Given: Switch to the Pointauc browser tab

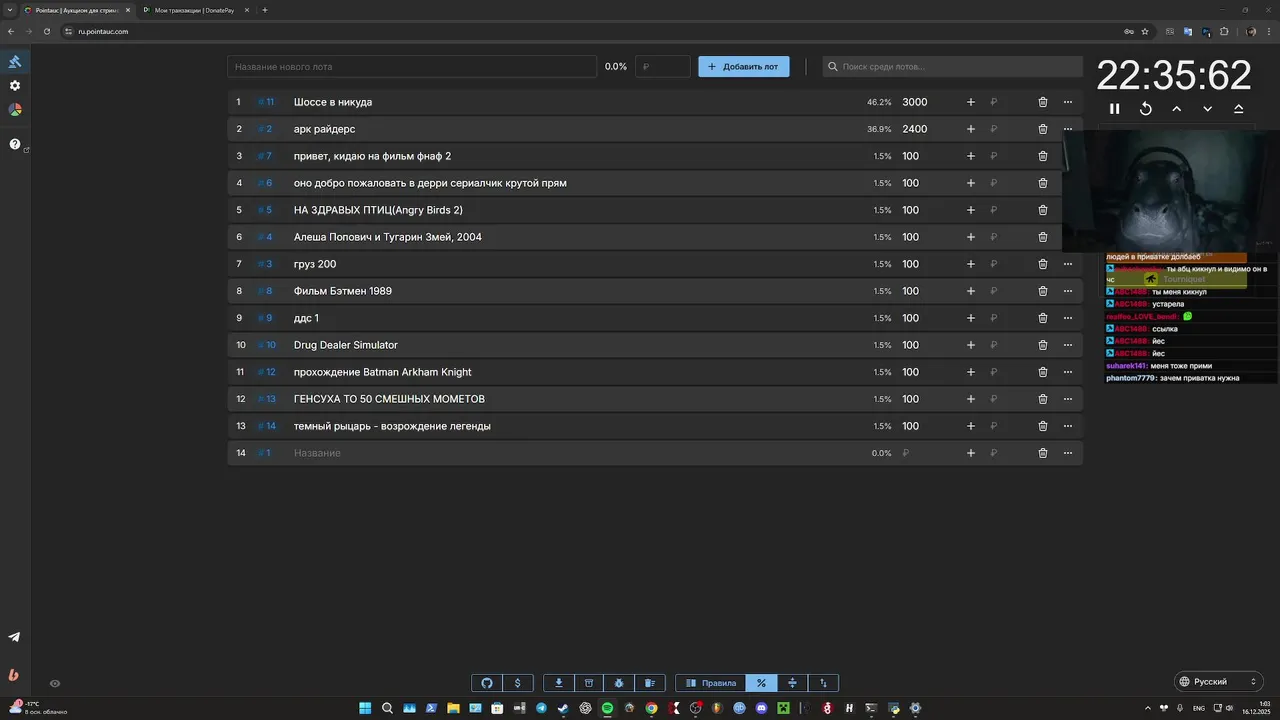Looking at the screenshot, I should (x=77, y=10).
